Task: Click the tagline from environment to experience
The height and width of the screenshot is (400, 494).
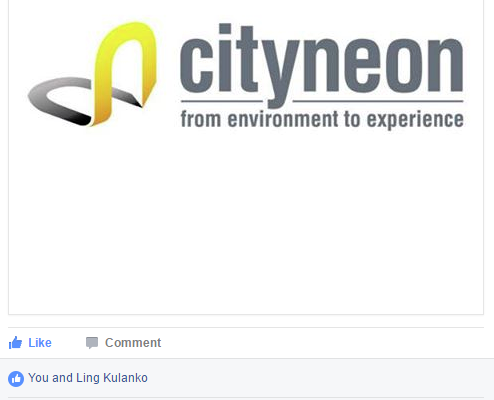Action: pos(322,119)
